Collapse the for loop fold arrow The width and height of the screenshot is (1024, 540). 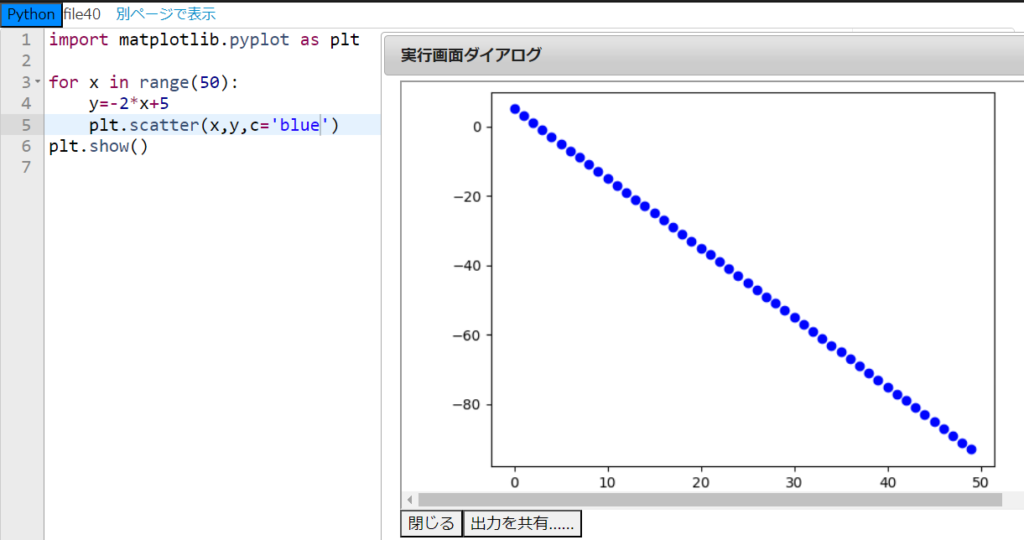click(x=38, y=82)
